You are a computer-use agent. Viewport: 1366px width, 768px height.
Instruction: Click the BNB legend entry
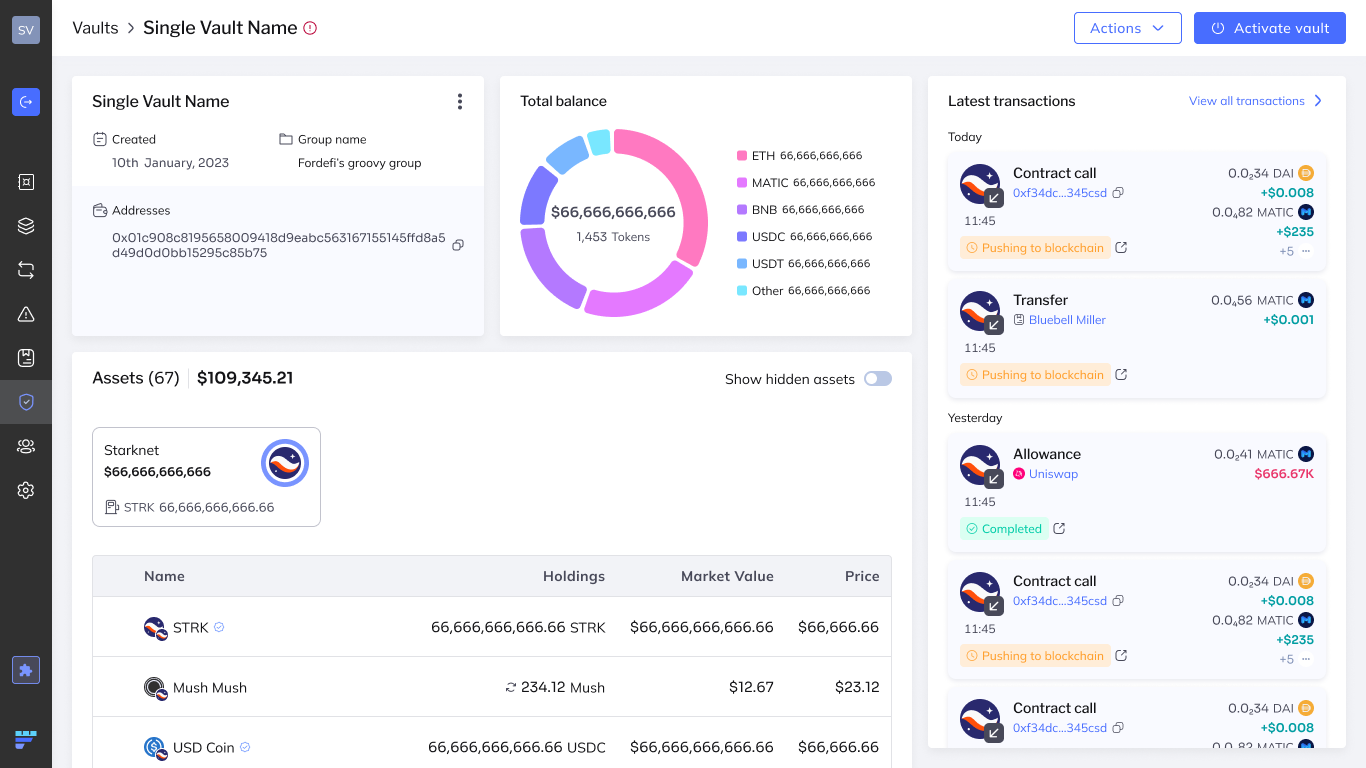coord(801,210)
